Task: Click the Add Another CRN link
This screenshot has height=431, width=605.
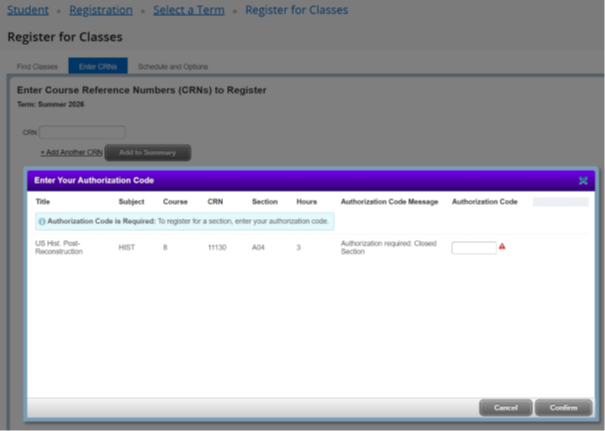Action: coord(72,152)
